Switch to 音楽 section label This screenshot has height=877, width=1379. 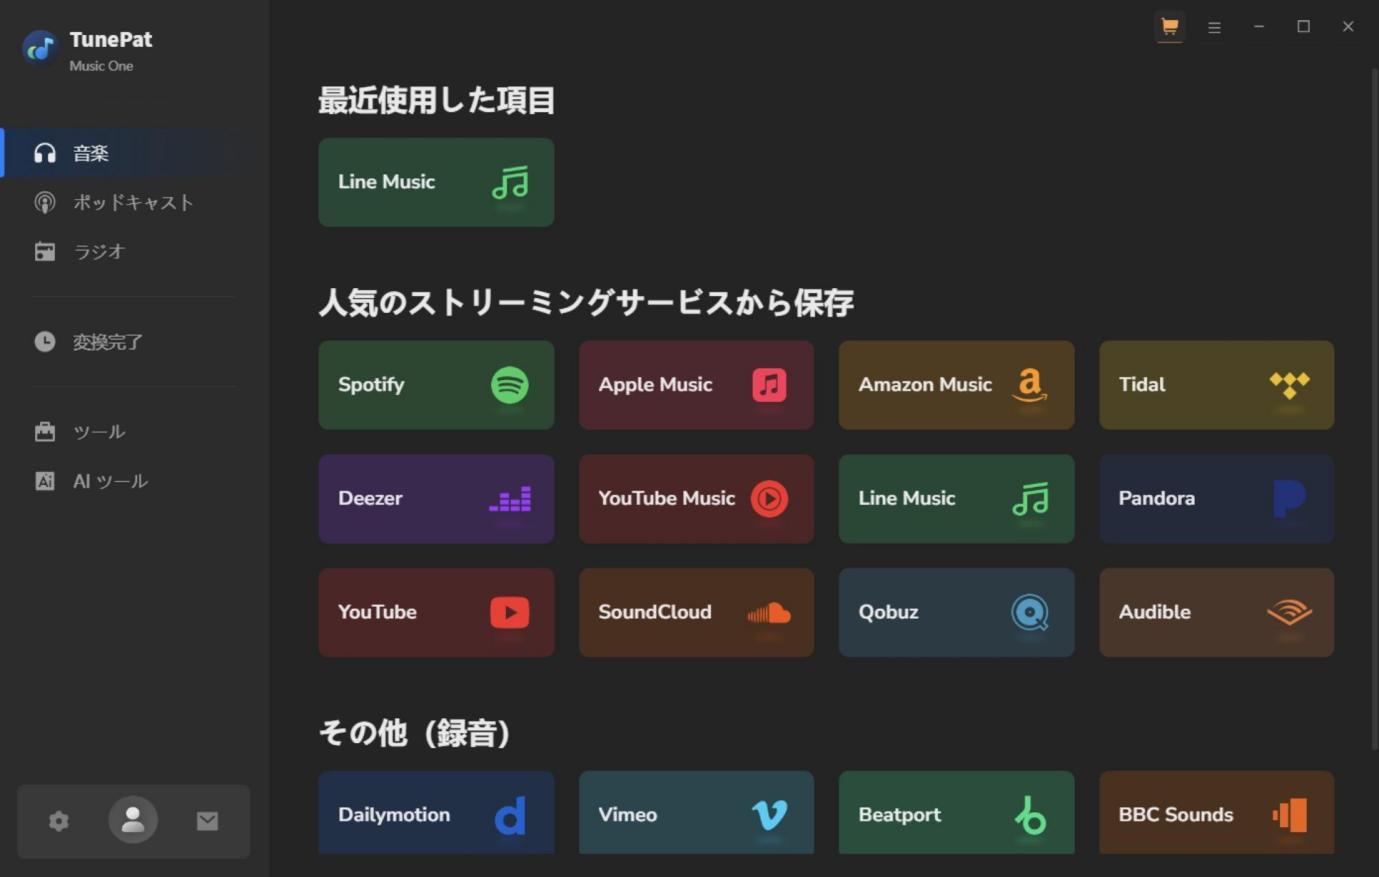tap(91, 153)
